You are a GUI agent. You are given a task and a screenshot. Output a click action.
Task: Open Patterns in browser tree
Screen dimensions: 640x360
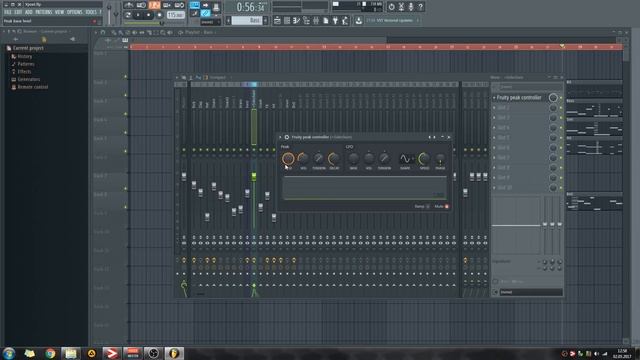(x=26, y=64)
